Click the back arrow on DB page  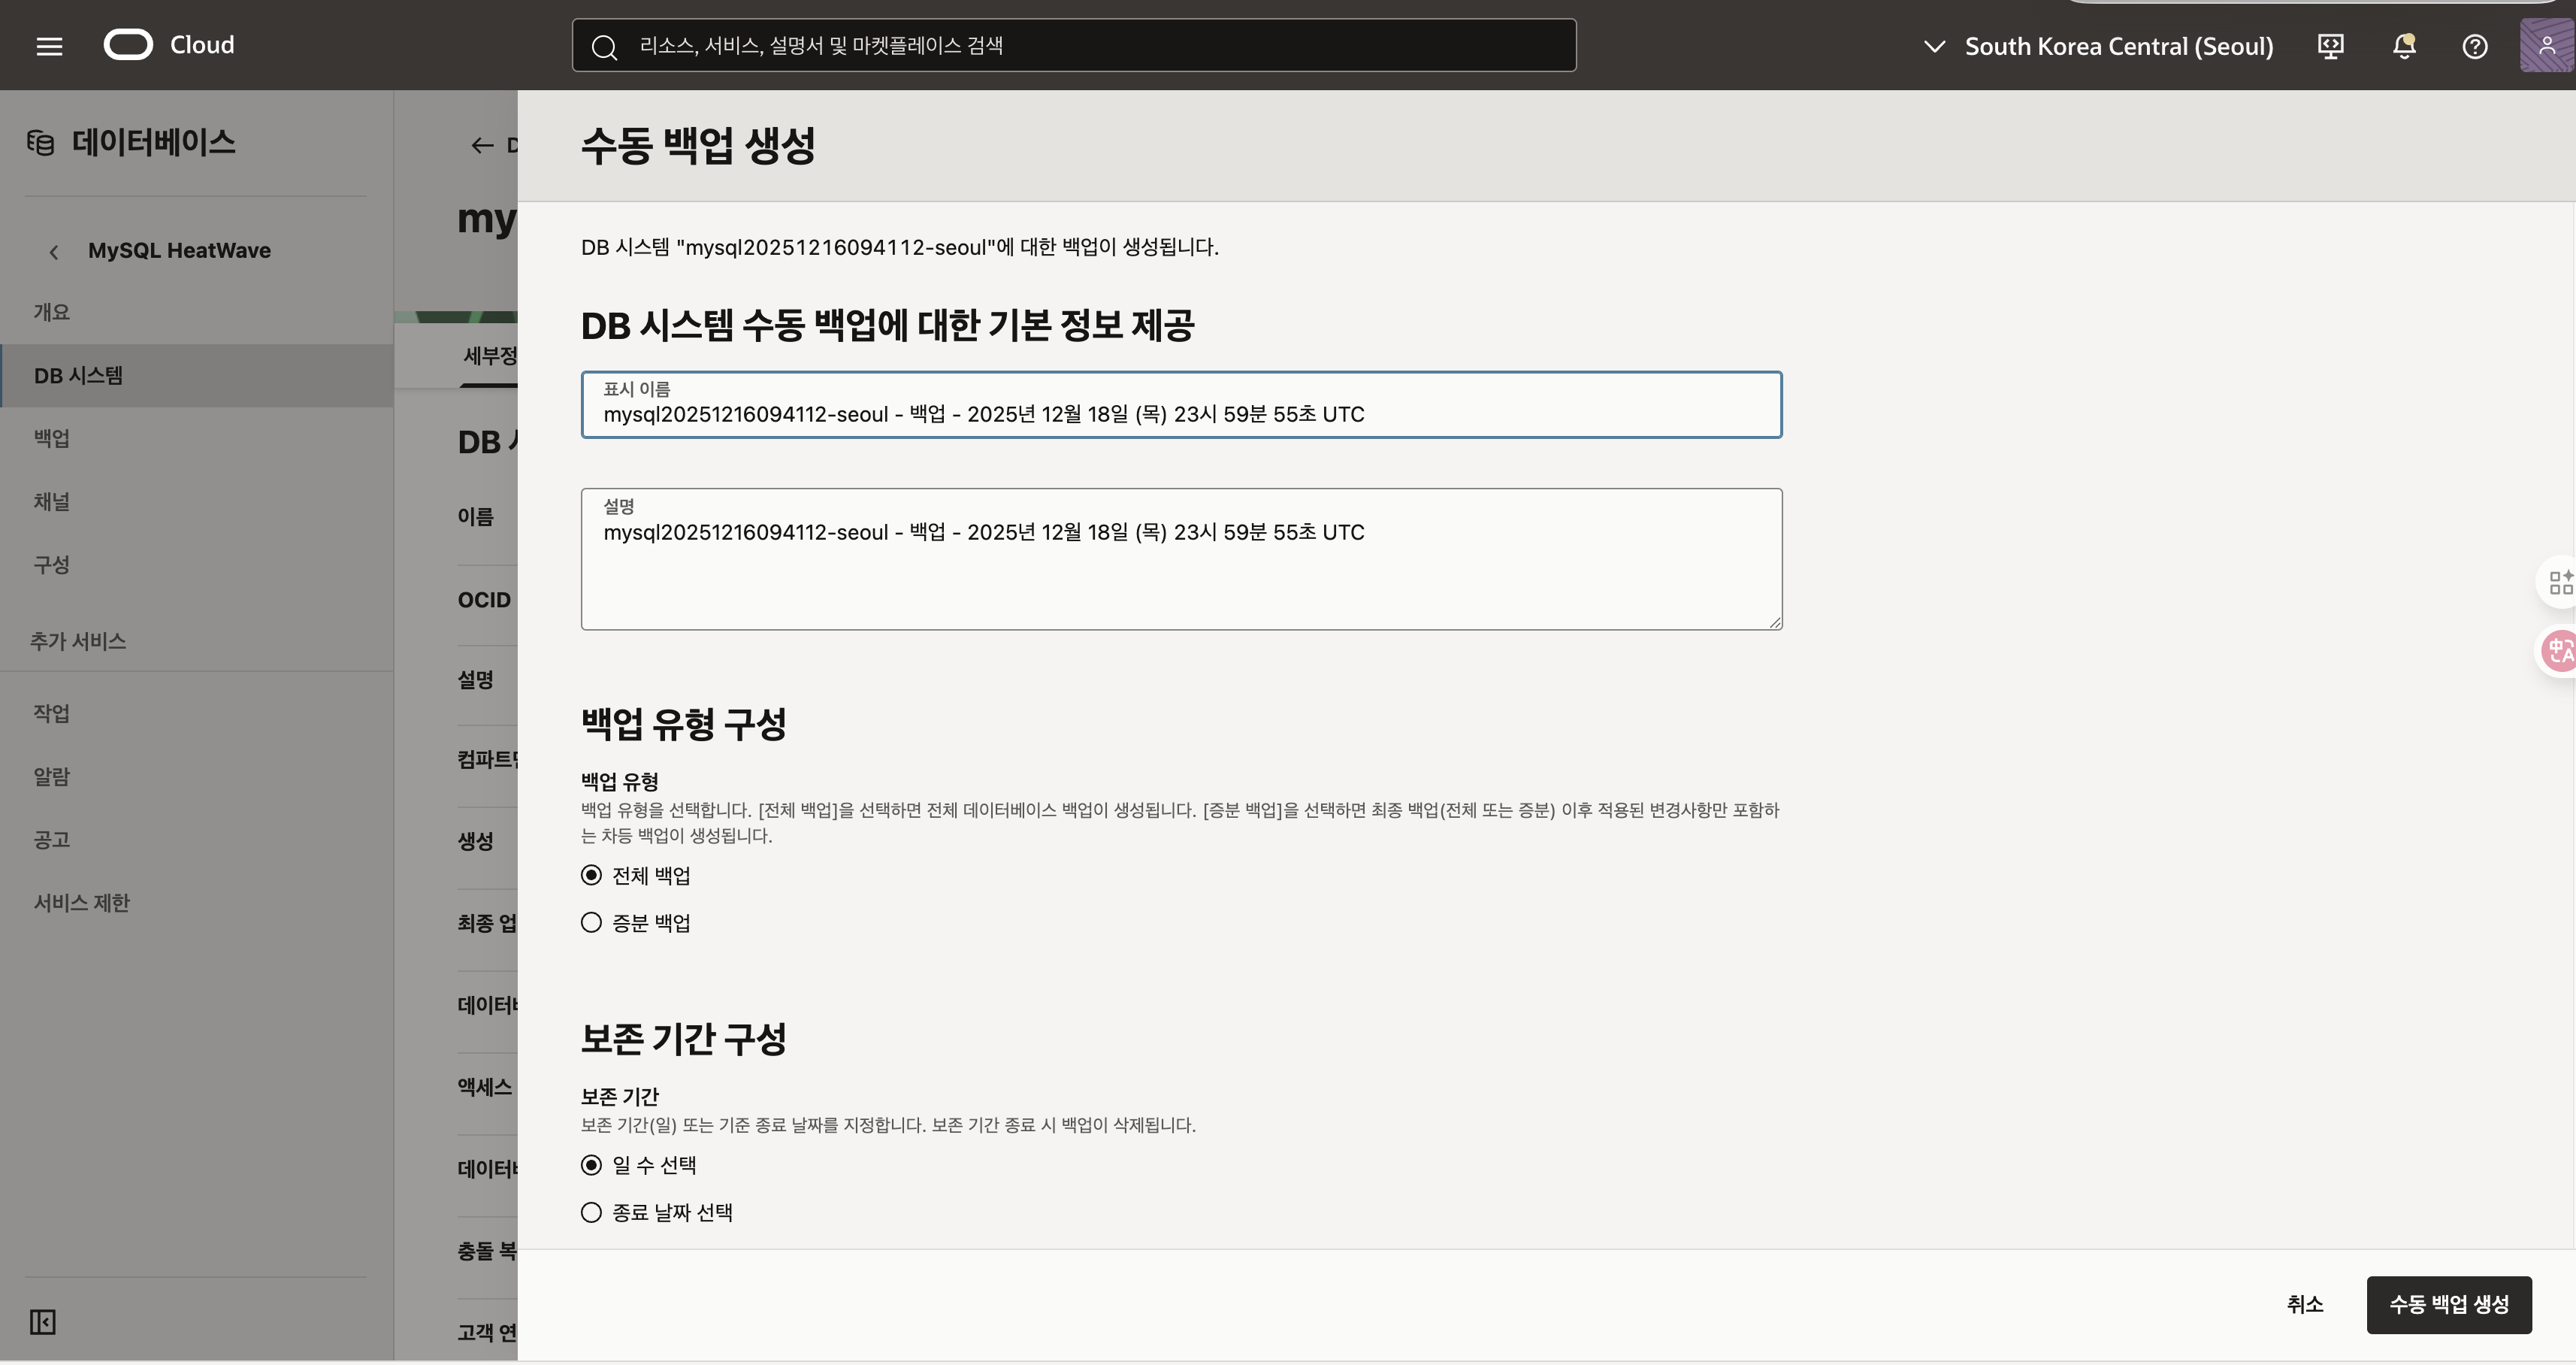(x=482, y=146)
